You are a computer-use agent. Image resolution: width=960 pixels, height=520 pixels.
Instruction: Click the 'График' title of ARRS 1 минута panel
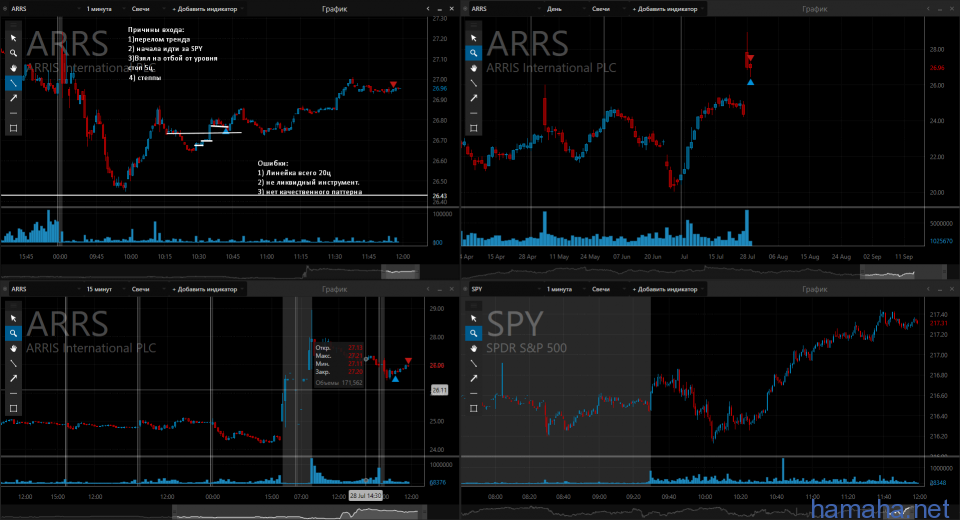pyautogui.click(x=334, y=9)
